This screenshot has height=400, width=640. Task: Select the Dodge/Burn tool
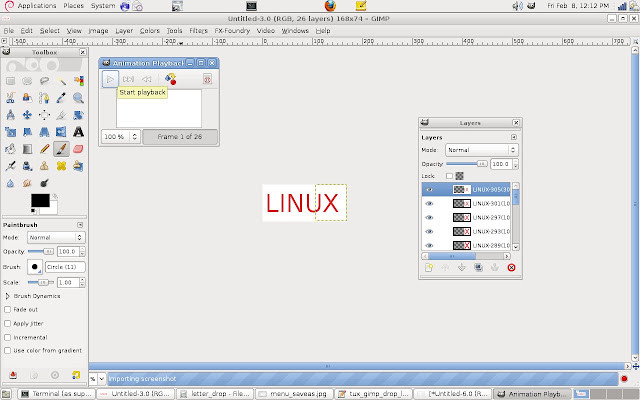coord(44,183)
